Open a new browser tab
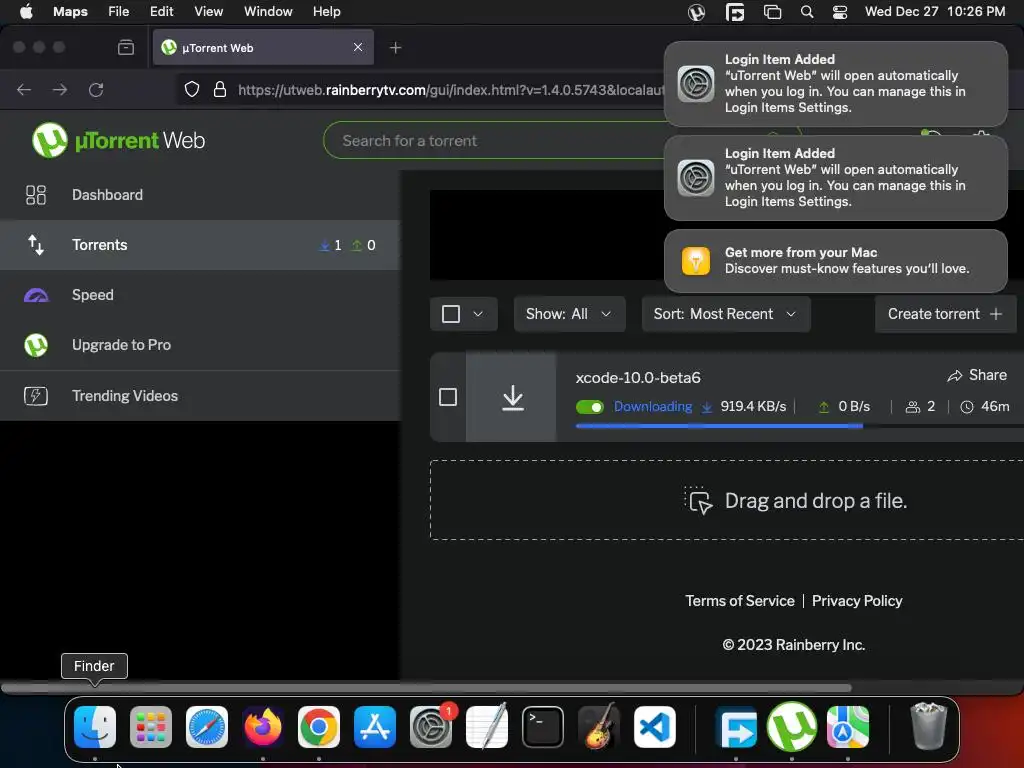Viewport: 1024px width, 768px height. click(395, 48)
